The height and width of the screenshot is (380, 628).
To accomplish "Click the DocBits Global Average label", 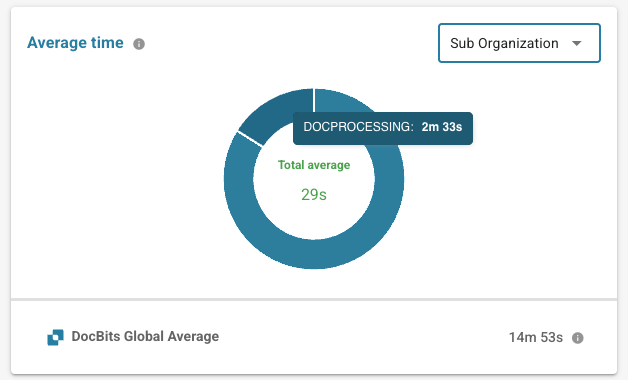I will coord(145,336).
